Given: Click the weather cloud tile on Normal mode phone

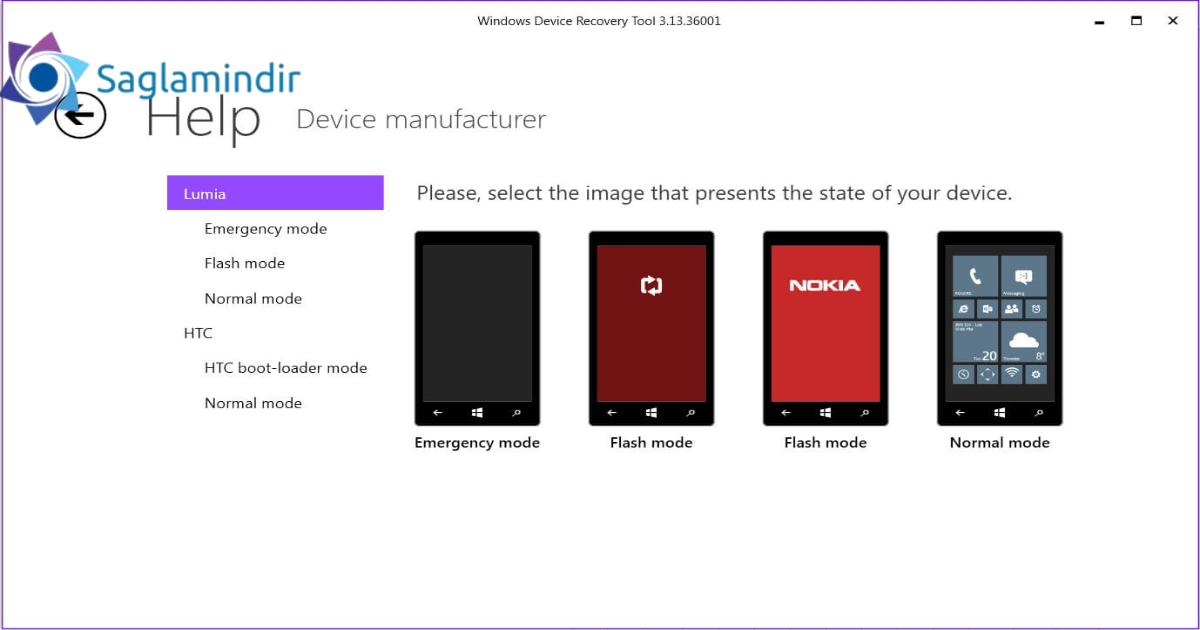Looking at the screenshot, I should point(1024,341).
